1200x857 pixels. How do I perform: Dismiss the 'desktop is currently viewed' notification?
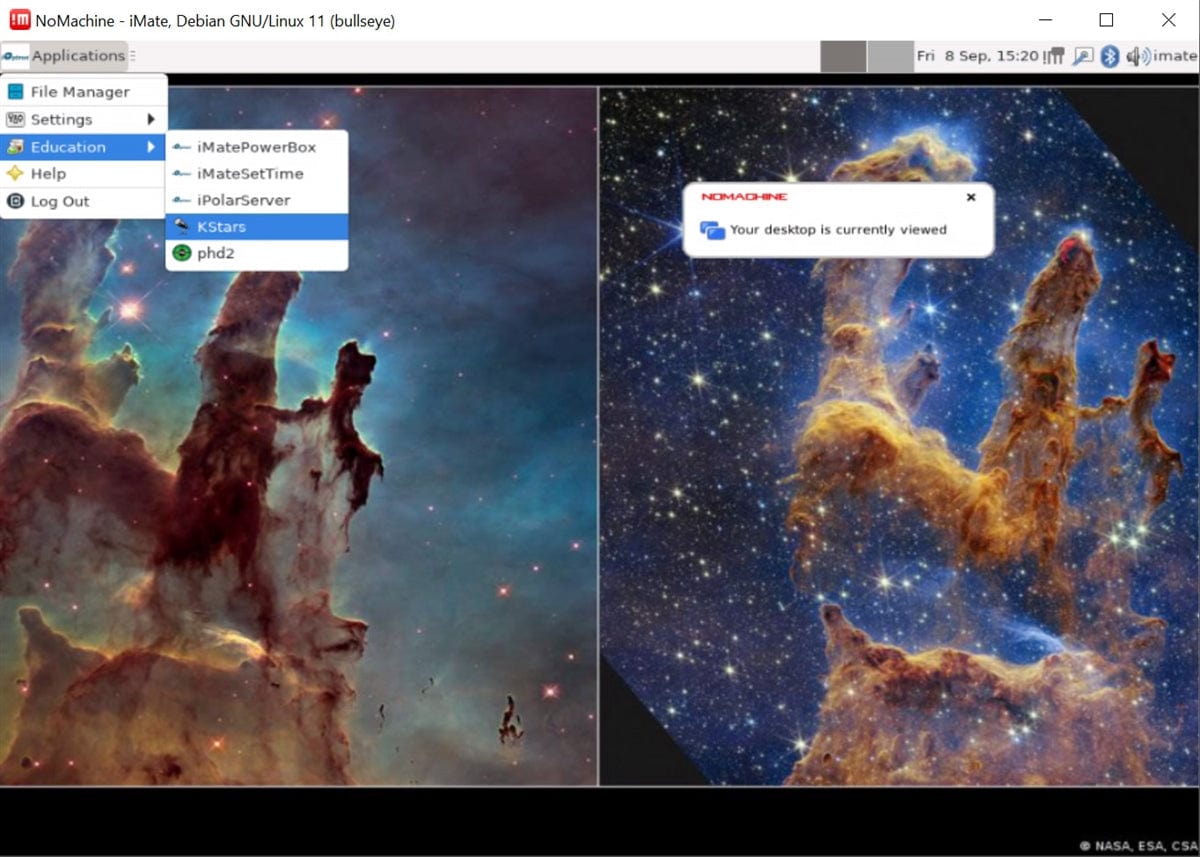pyautogui.click(x=970, y=197)
